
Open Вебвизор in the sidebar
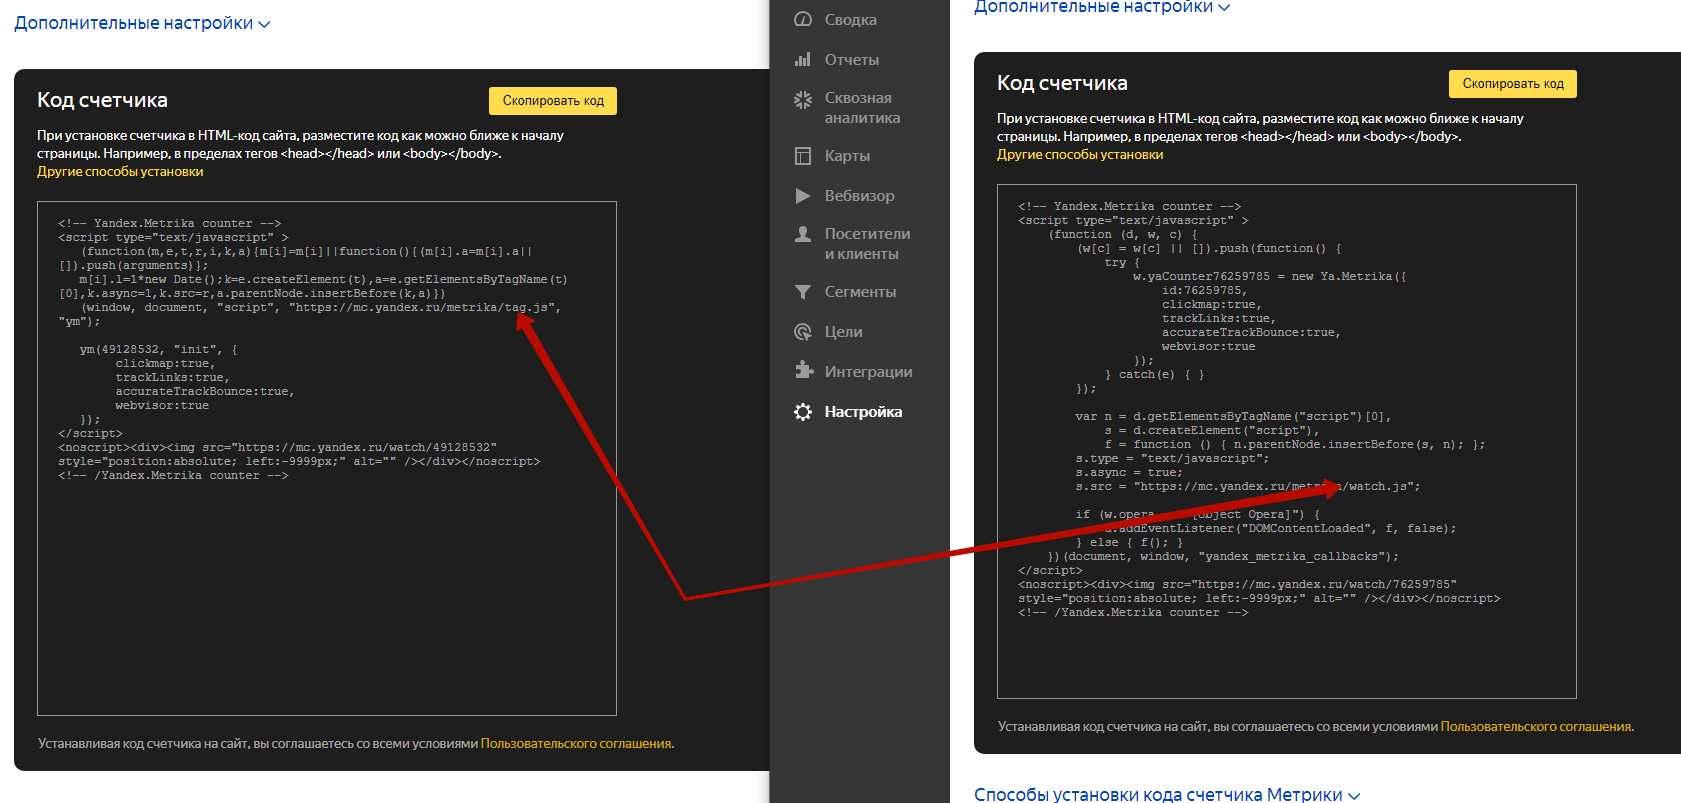[x=860, y=196]
